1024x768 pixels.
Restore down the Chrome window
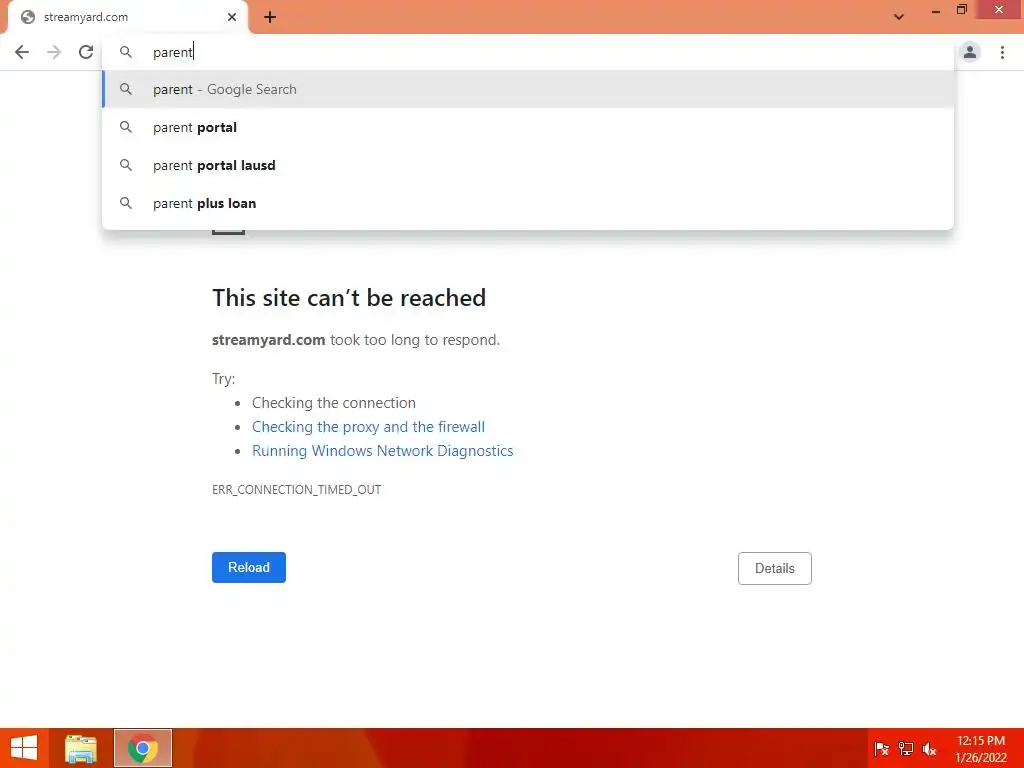962,10
